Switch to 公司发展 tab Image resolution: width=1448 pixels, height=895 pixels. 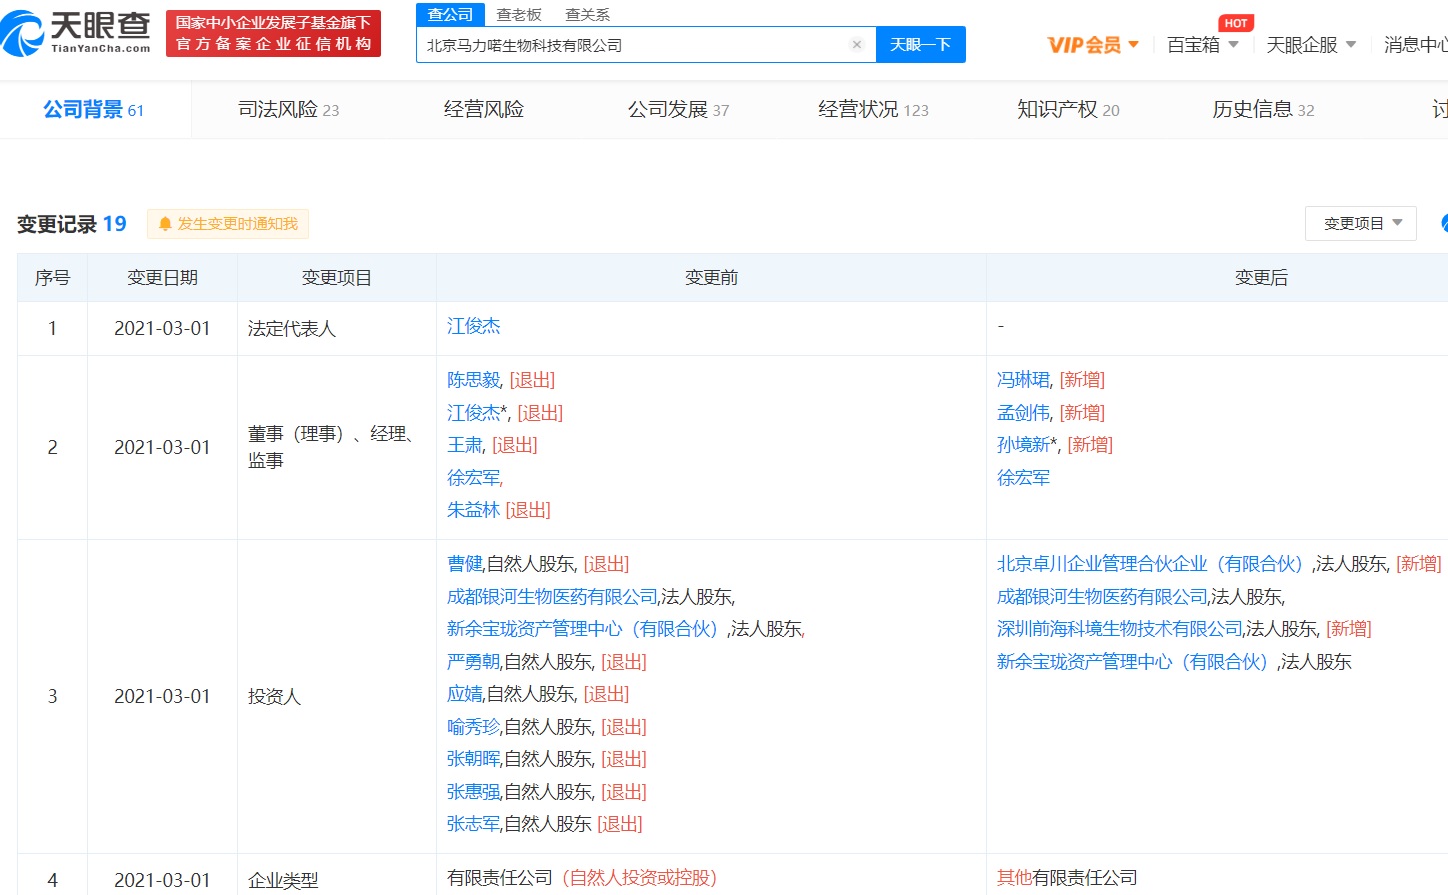[x=679, y=109]
